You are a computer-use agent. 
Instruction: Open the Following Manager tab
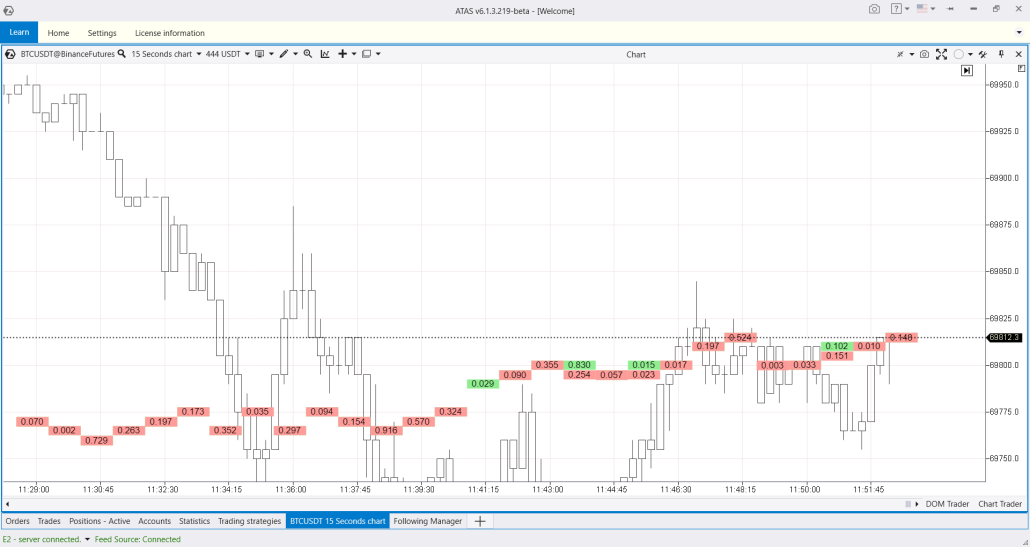coord(428,521)
